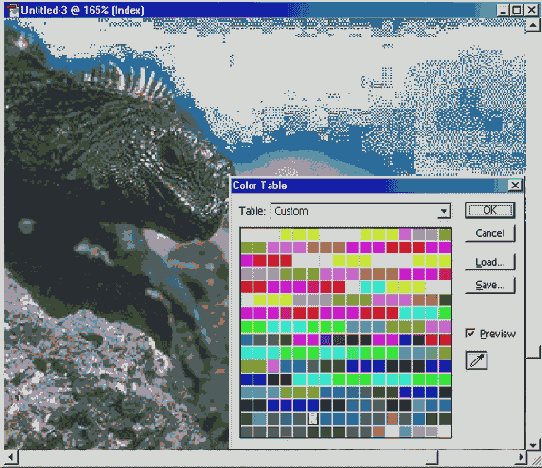This screenshot has height=468, width=542.
Task: Open the Load... palette dialog
Action: (490, 262)
